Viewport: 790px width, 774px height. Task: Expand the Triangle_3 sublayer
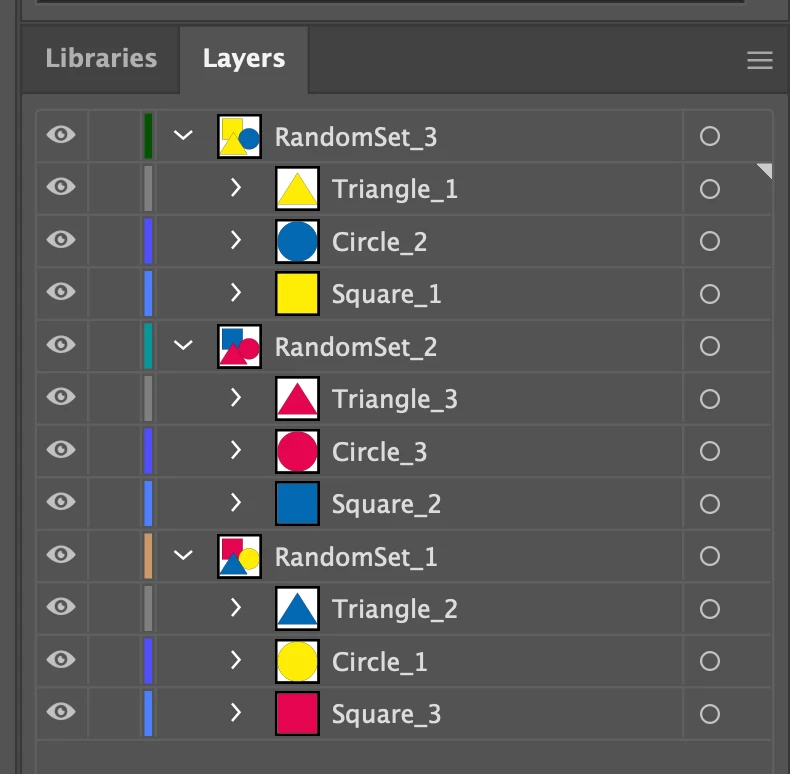[x=235, y=398]
